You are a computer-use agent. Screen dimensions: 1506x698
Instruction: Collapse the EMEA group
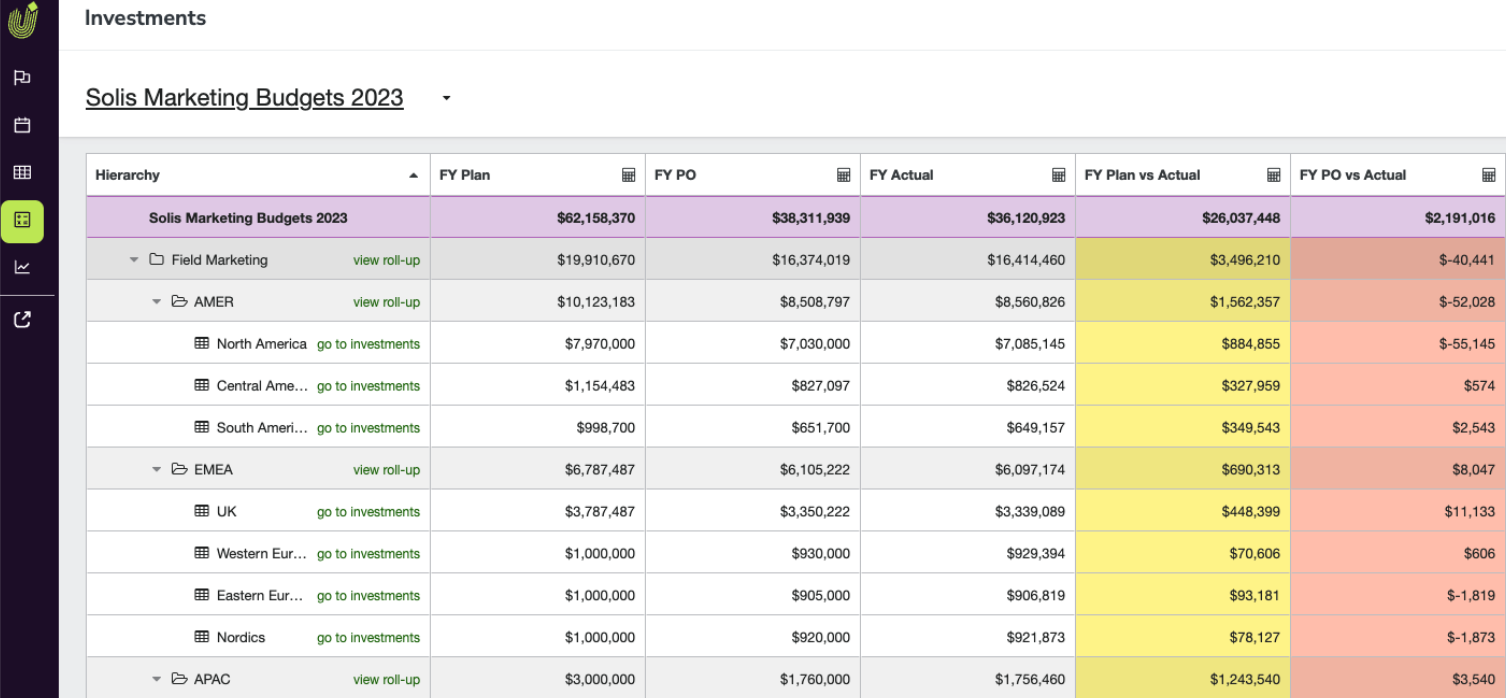coord(157,470)
